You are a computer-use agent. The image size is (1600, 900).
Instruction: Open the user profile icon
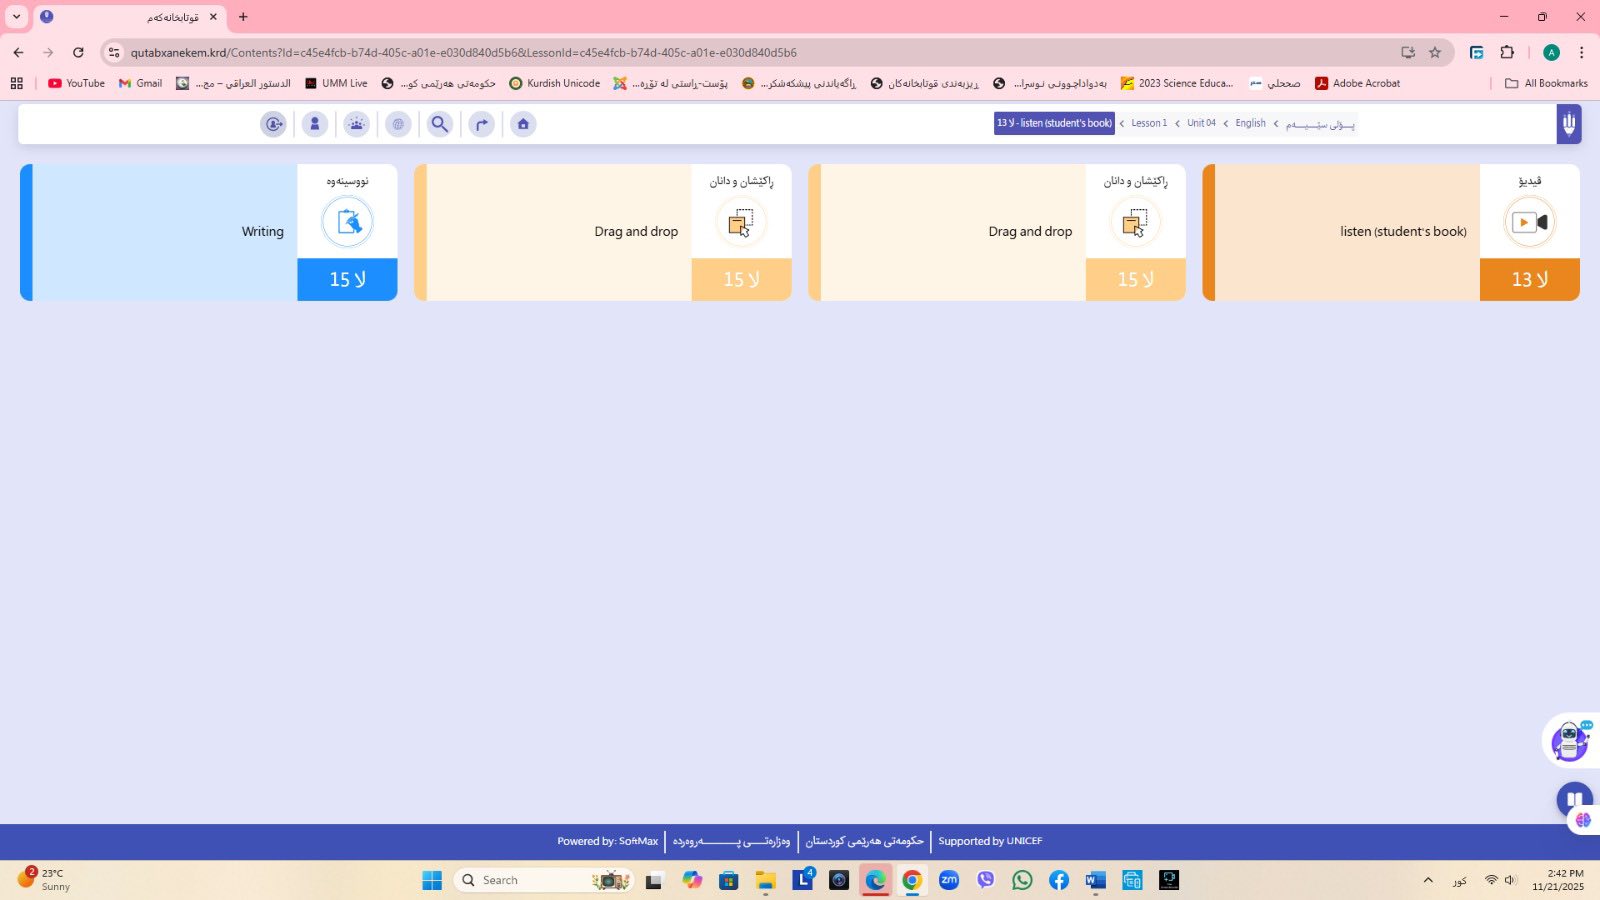(x=315, y=124)
